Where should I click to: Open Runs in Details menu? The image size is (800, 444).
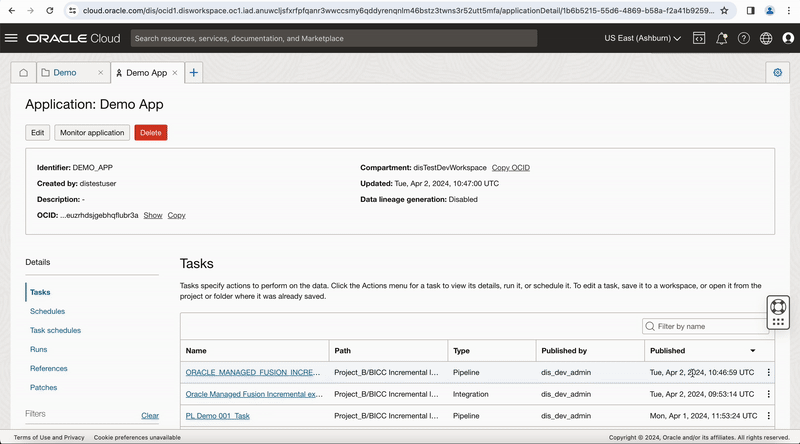pyautogui.click(x=39, y=350)
